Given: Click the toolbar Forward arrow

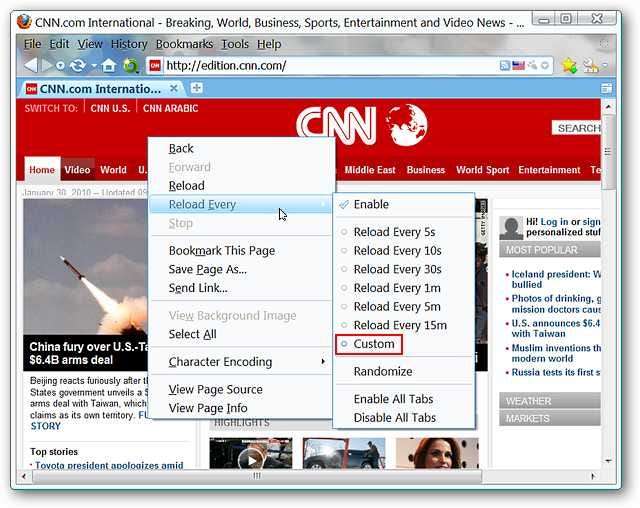Looking at the screenshot, I should 47,65.
